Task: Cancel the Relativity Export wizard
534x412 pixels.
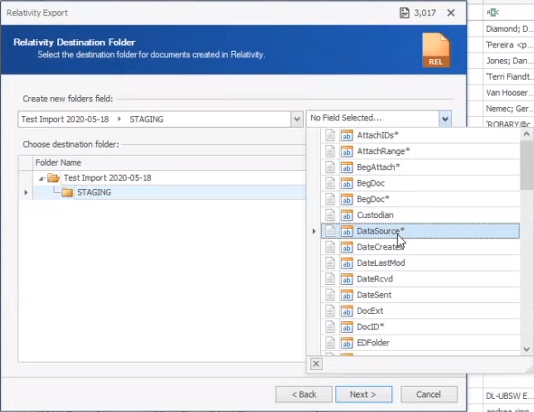Action: (429, 394)
